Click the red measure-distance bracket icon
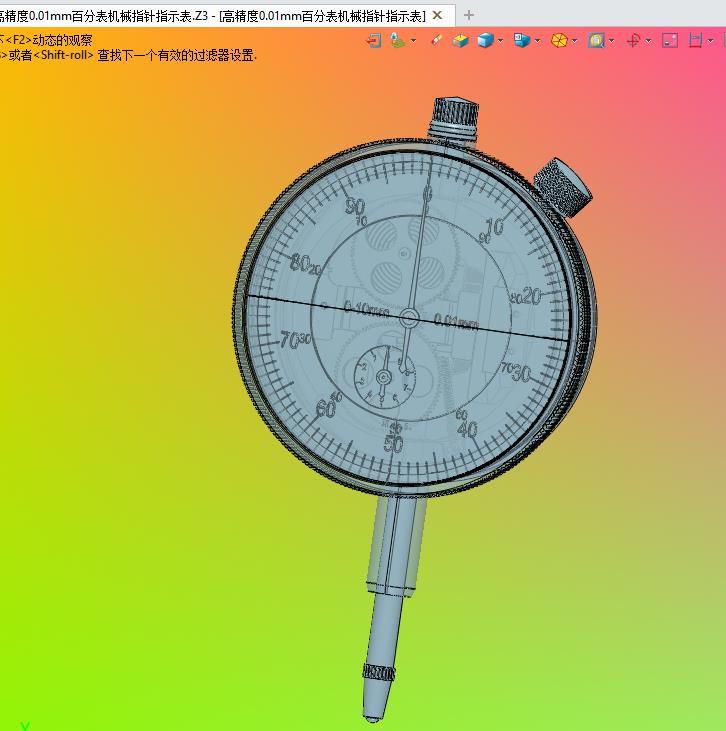Image resolution: width=726 pixels, height=731 pixels. pyautogui.click(x=695, y=41)
